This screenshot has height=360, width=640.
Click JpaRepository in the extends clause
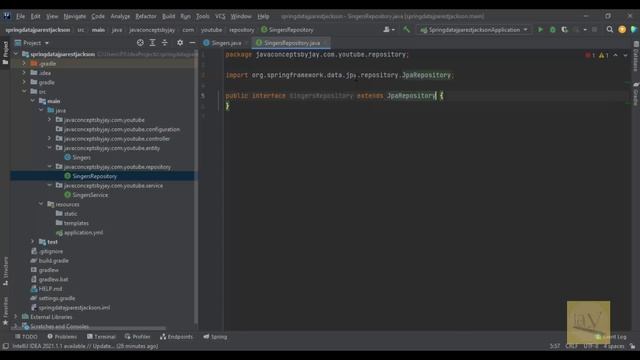411,96
